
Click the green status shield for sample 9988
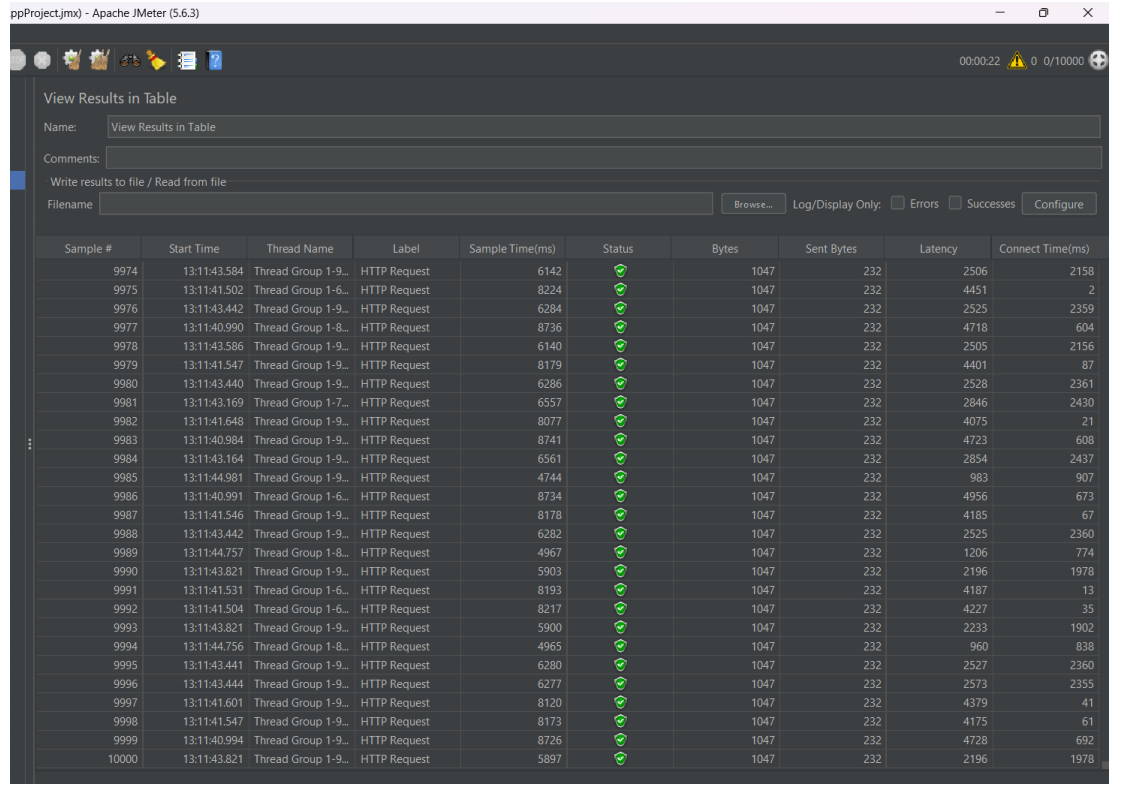pos(620,533)
